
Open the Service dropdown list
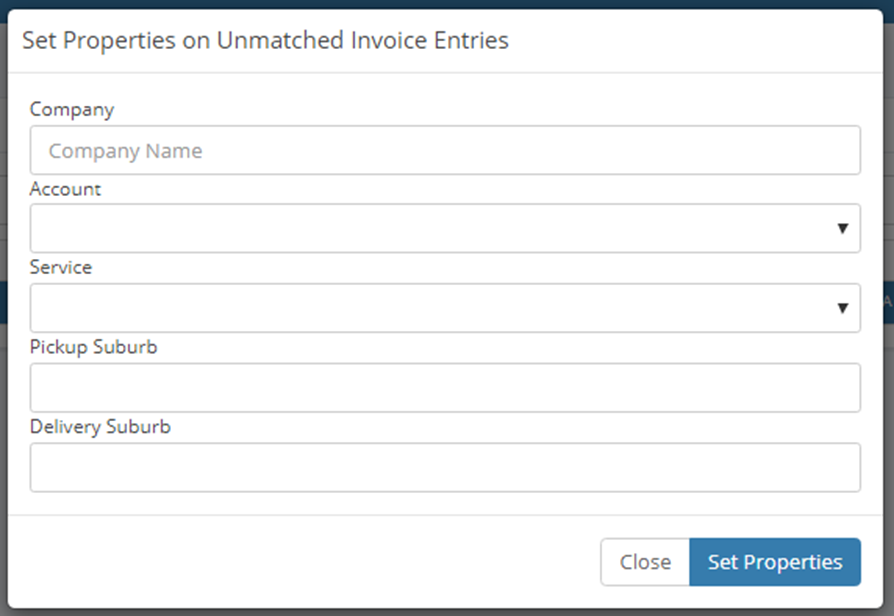point(430,308)
